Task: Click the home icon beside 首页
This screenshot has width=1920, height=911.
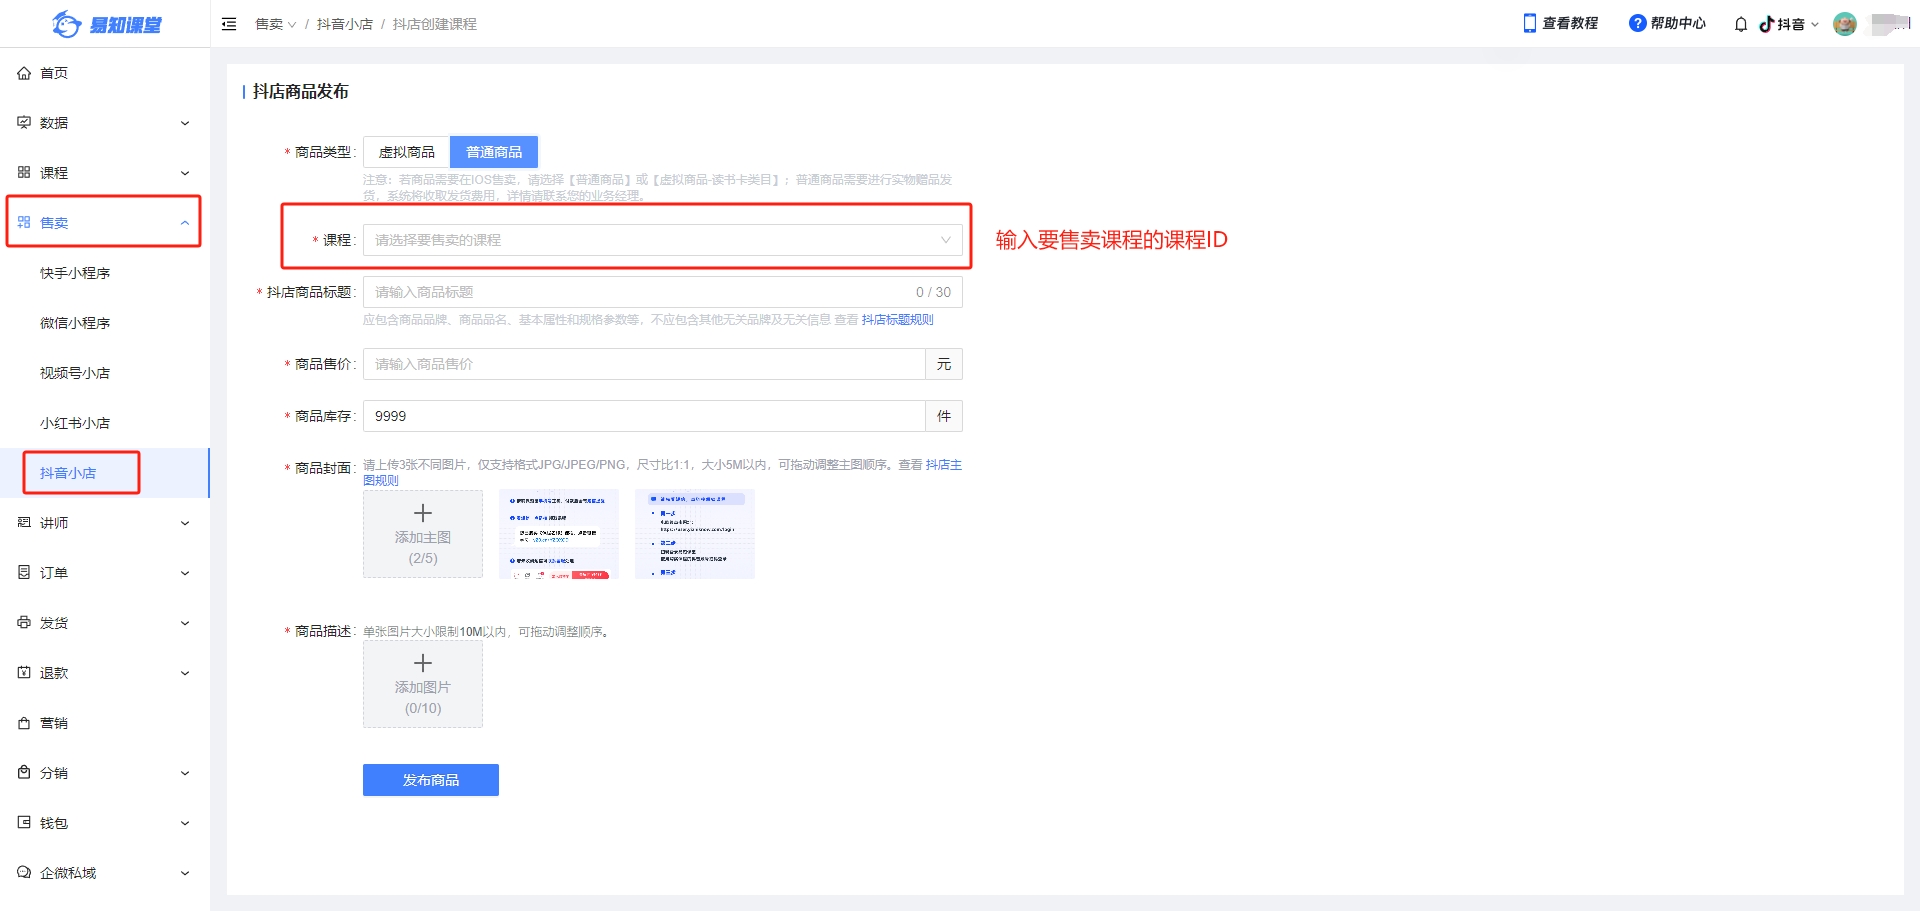Action: 24,73
